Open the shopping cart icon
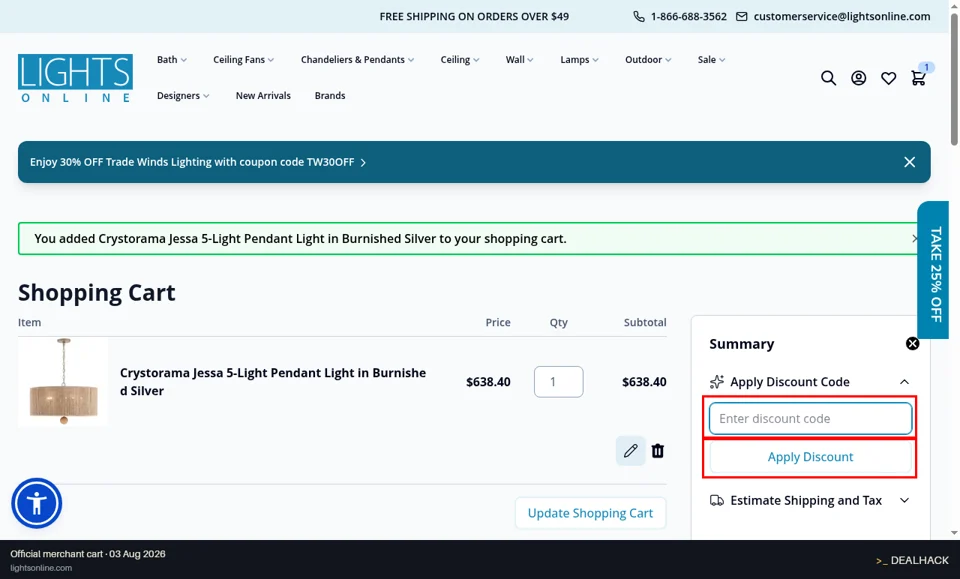This screenshot has height=579, width=960. (x=918, y=78)
